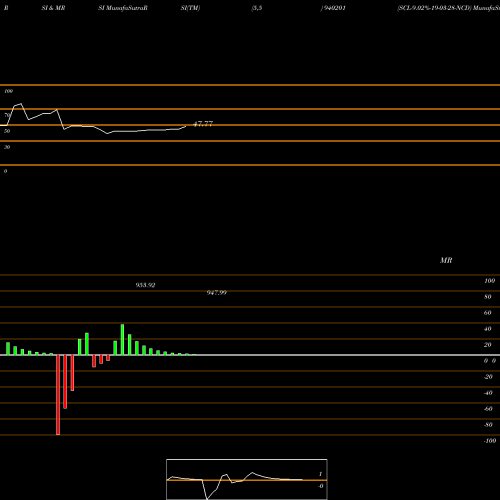Click the 40 label on MR axis
Viewport: 500px width, 500px height.
488,329
